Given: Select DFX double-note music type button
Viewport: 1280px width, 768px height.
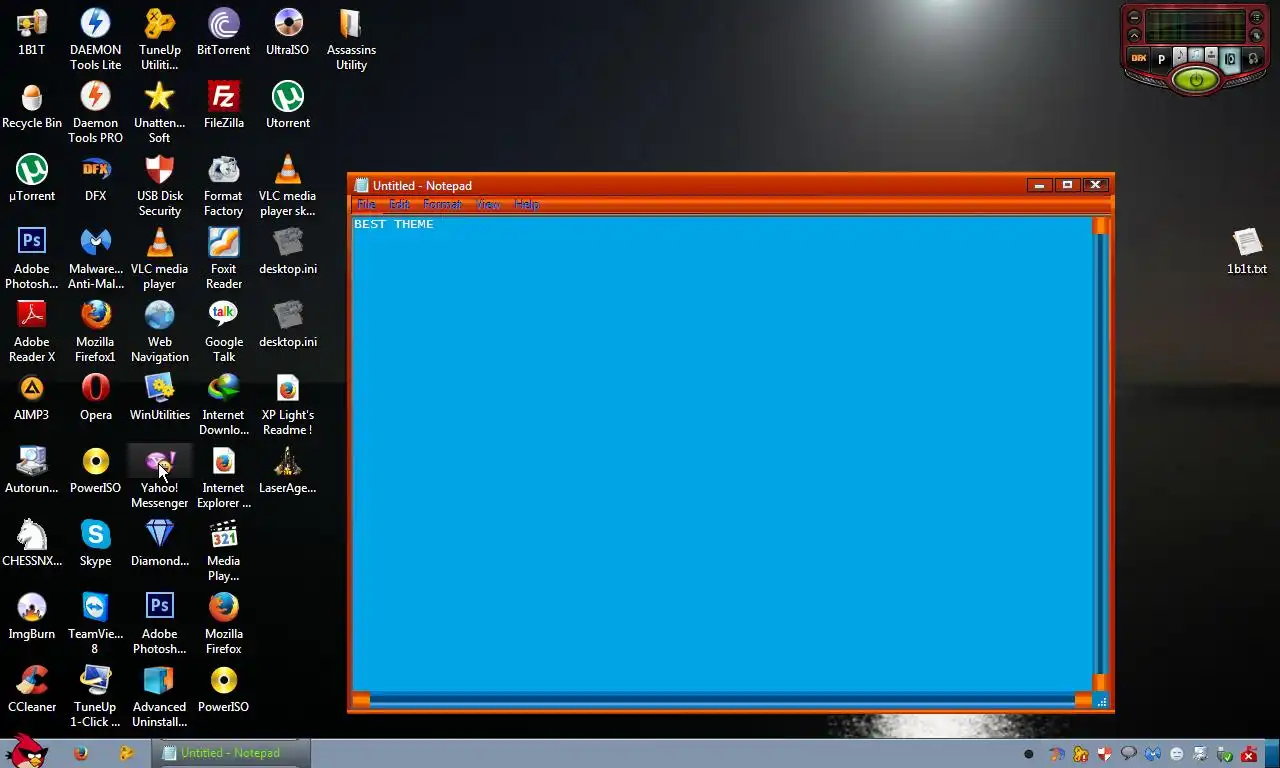Looking at the screenshot, I should [x=1196, y=54].
